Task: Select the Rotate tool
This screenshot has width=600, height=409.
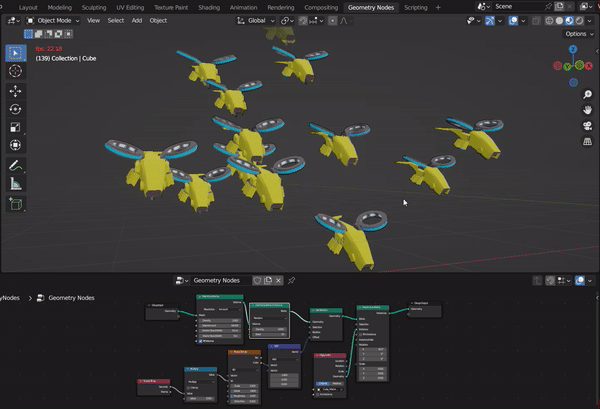Action: 16,109
